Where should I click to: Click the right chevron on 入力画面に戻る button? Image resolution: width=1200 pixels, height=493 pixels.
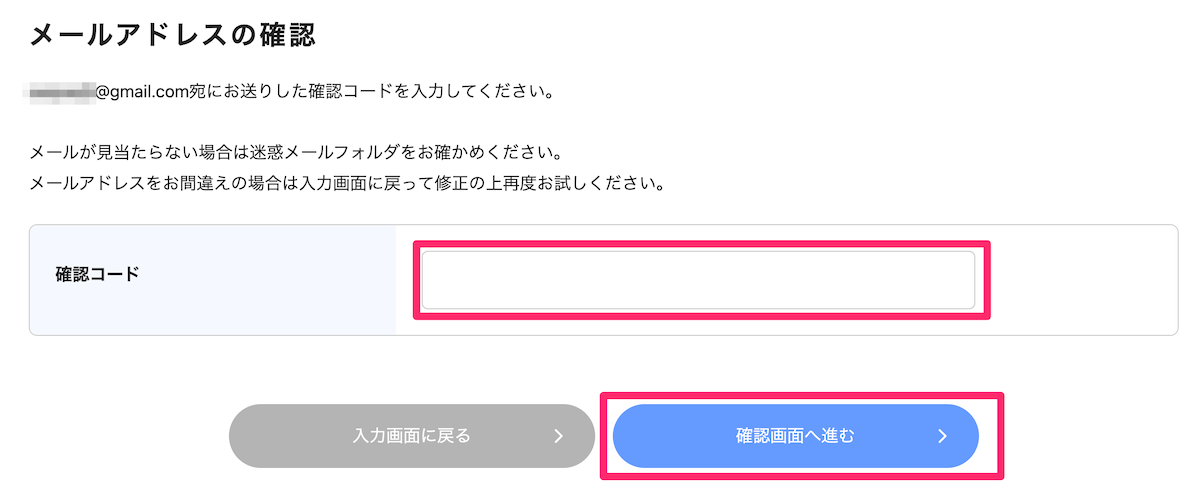558,436
